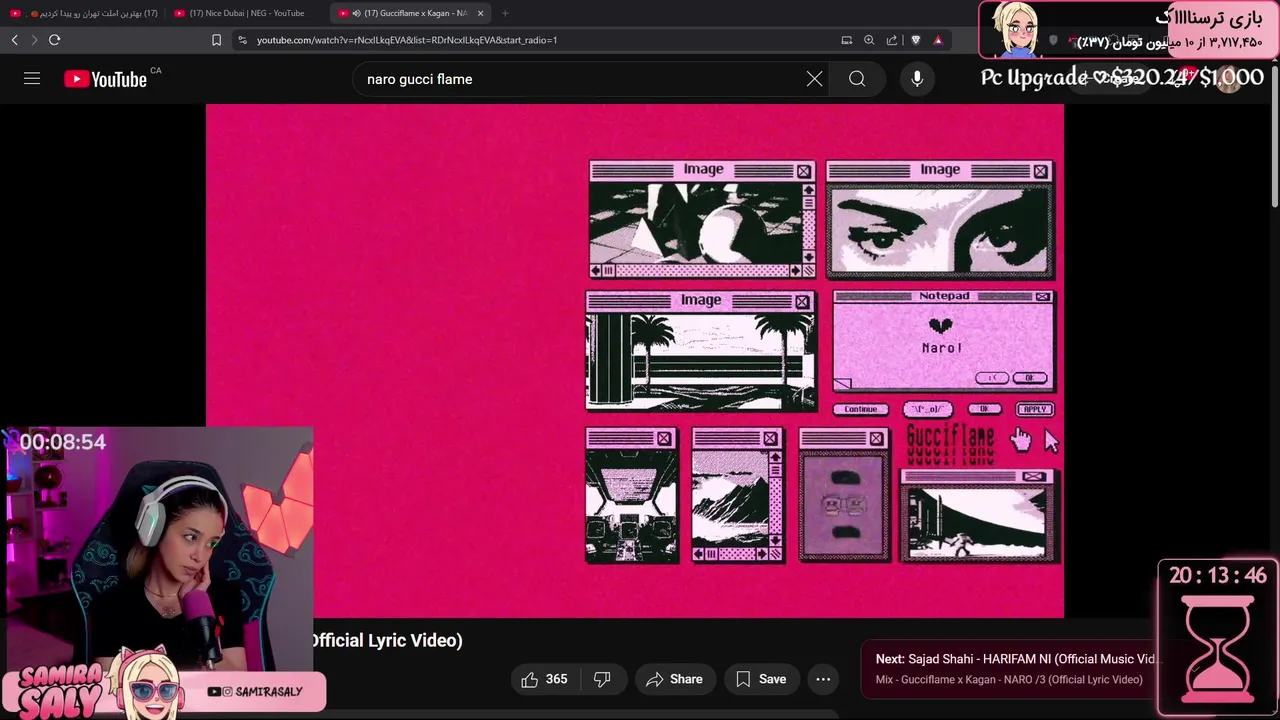
Task: Open site settings icon in address bar
Action: pyautogui.click(x=242, y=40)
